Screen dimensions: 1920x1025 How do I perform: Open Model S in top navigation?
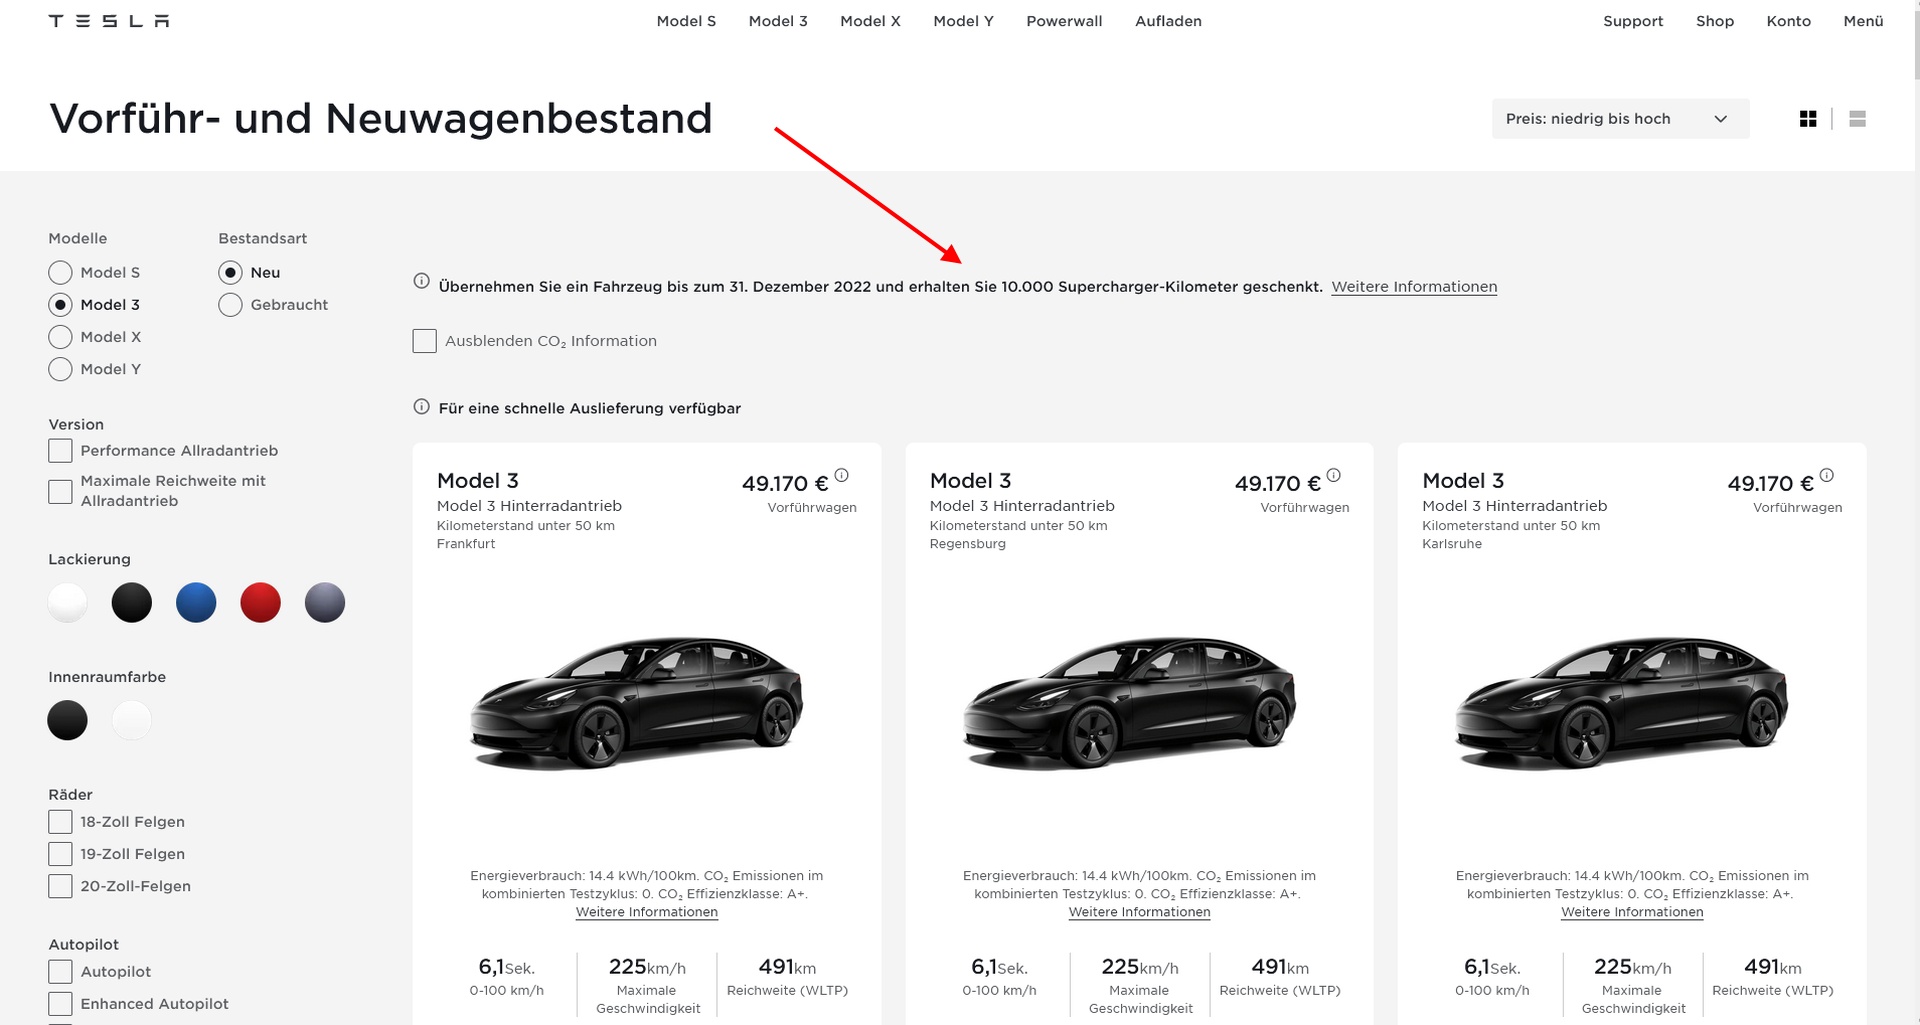point(686,21)
